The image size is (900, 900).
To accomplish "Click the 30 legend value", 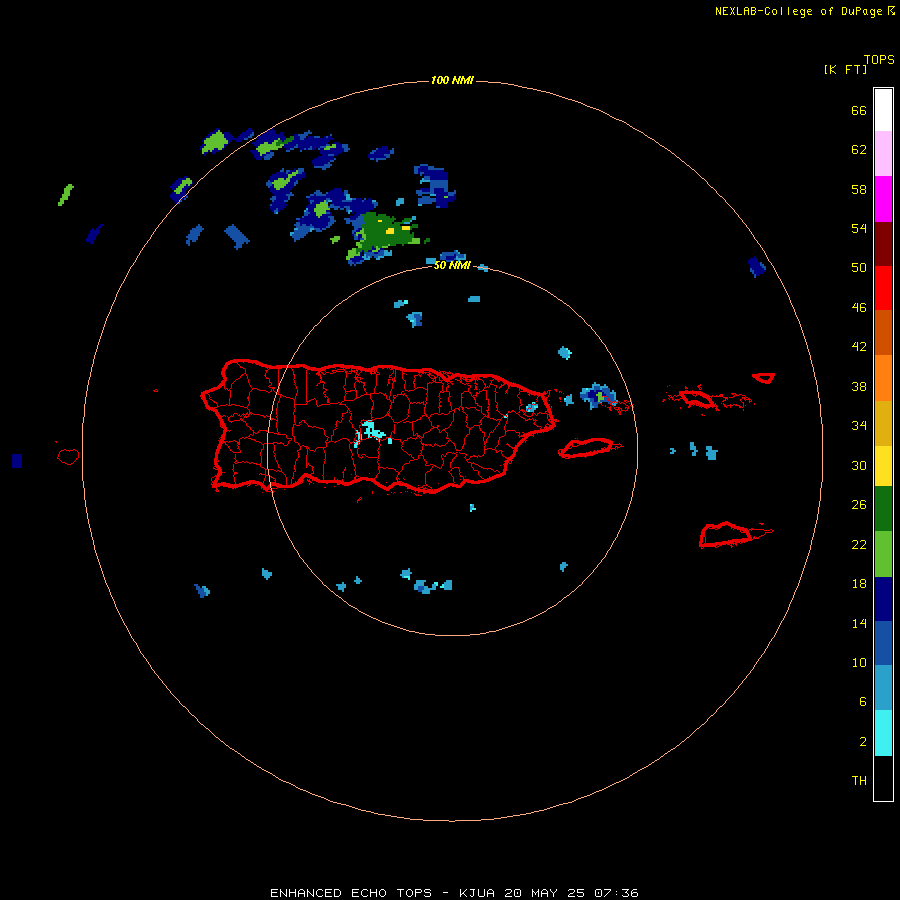I will (859, 465).
